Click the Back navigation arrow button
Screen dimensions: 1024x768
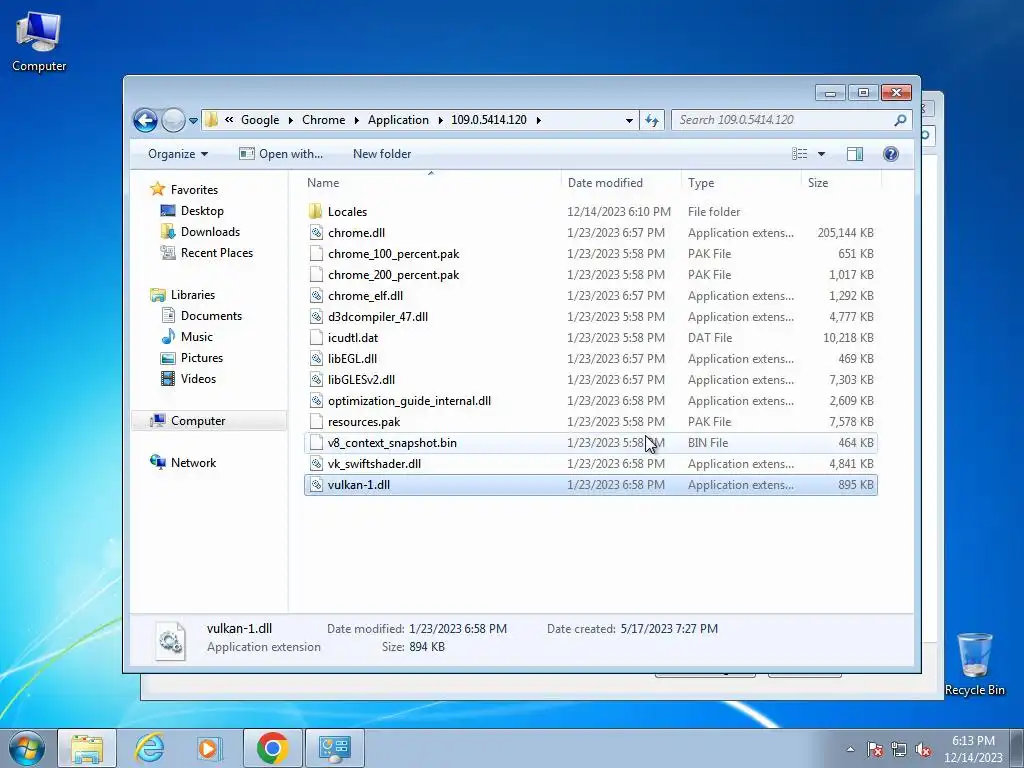pyautogui.click(x=145, y=120)
